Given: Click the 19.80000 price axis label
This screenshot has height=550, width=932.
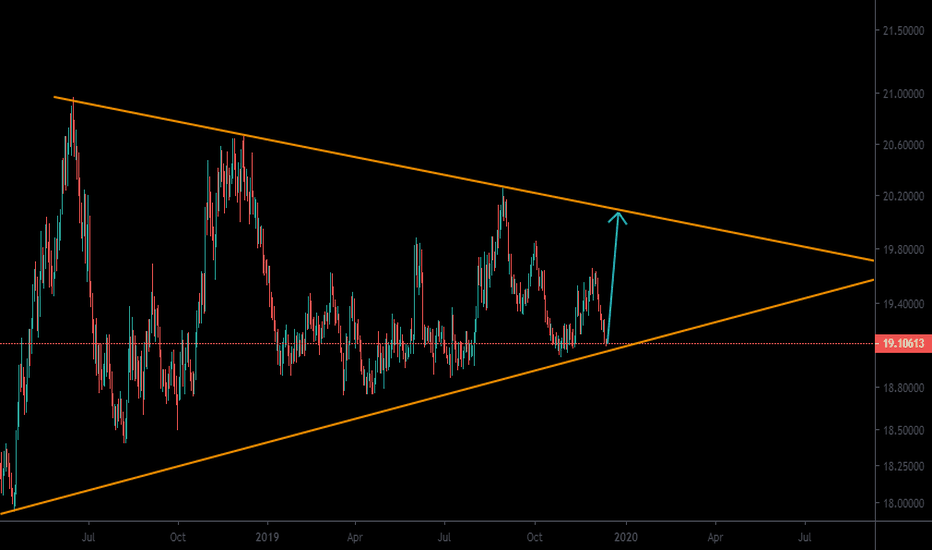Looking at the screenshot, I should [x=903, y=250].
